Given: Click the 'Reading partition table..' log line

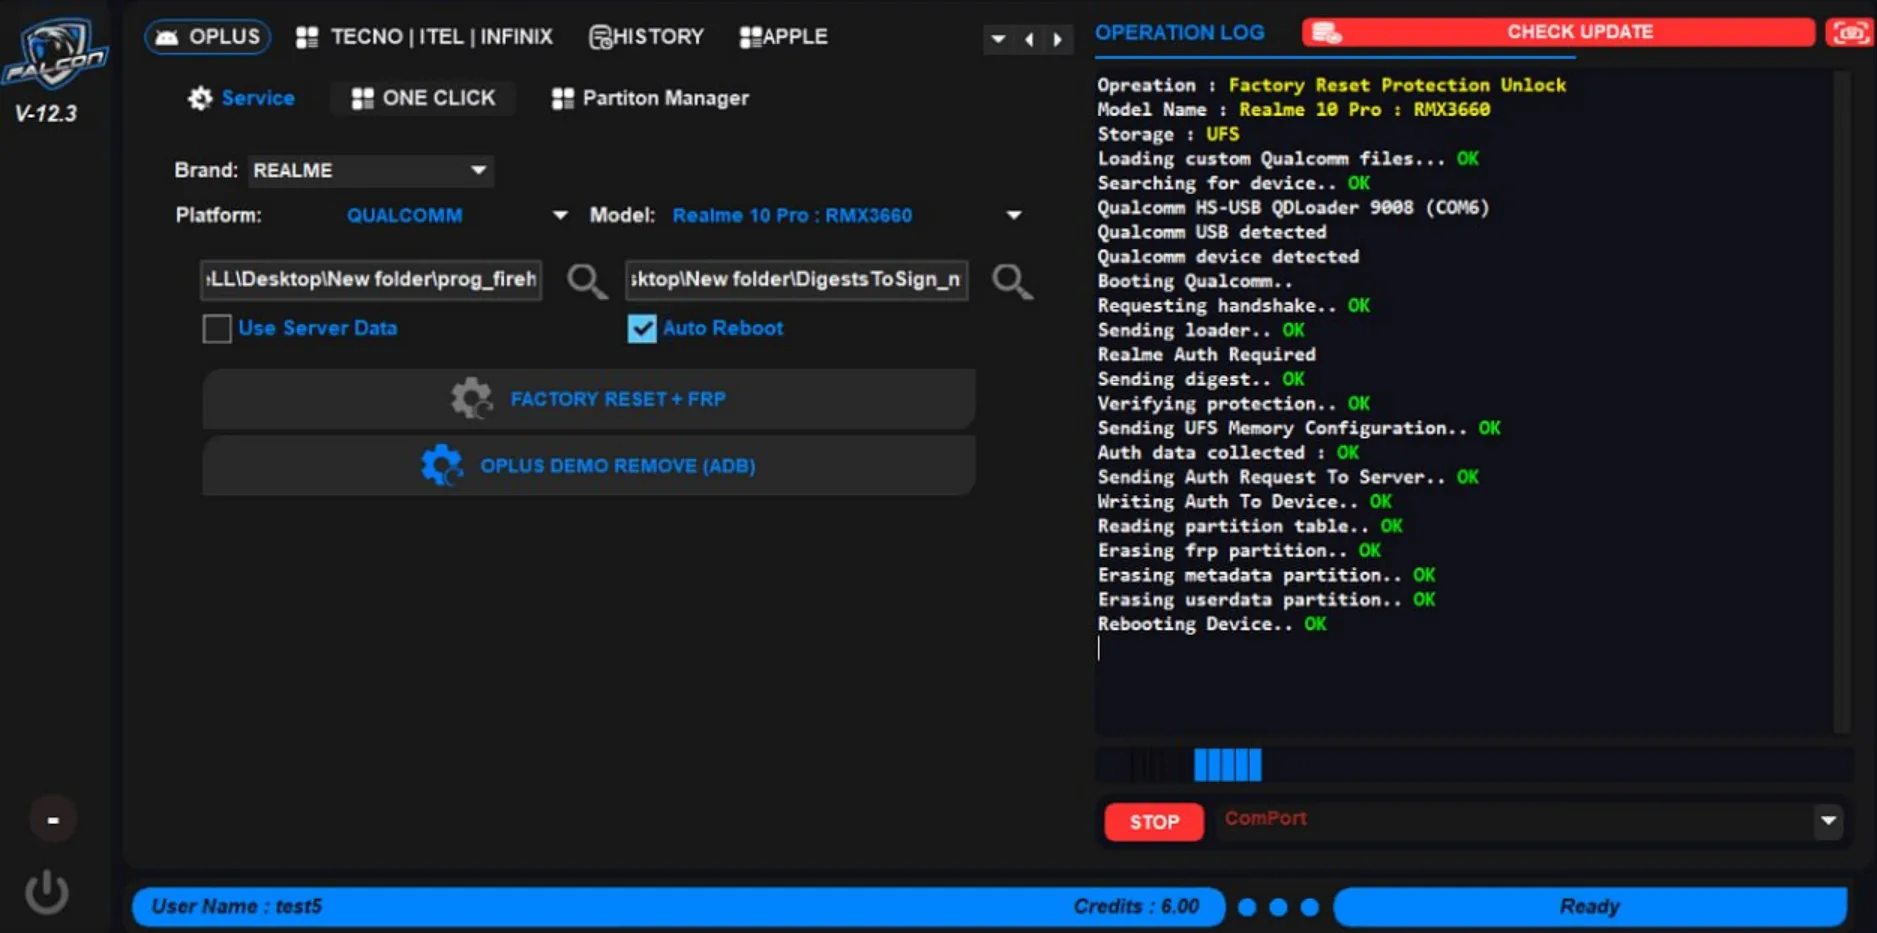Looking at the screenshot, I should coord(1250,526).
